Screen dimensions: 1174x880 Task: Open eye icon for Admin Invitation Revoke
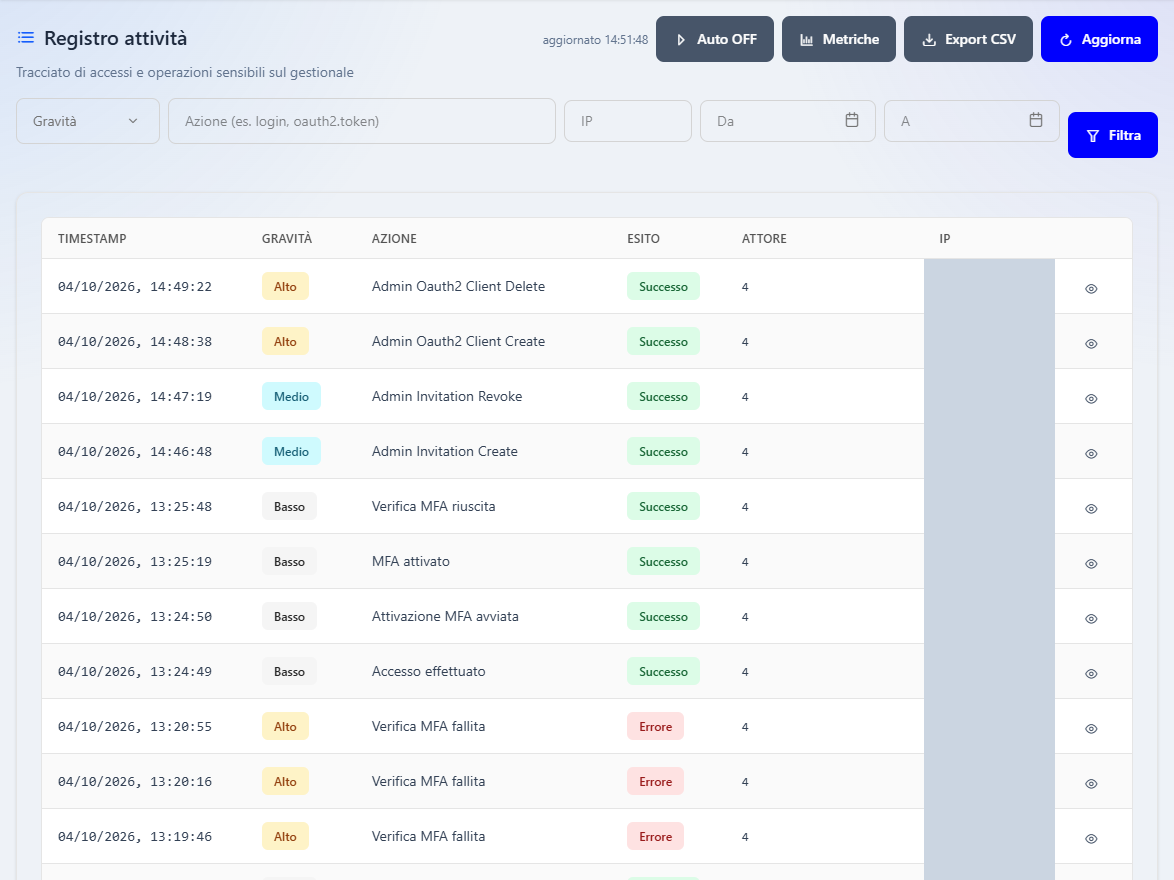(x=1091, y=398)
